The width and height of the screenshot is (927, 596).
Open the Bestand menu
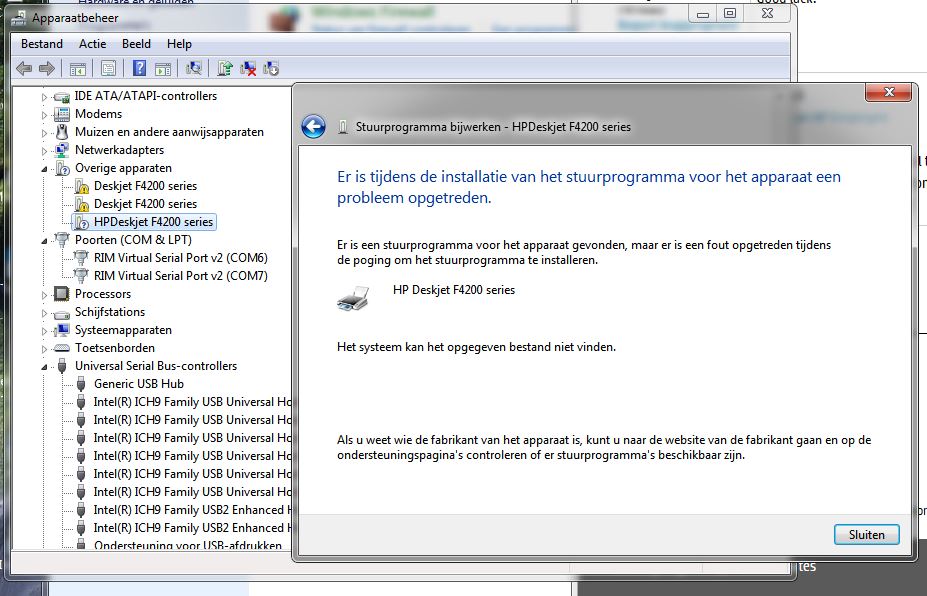coord(41,44)
